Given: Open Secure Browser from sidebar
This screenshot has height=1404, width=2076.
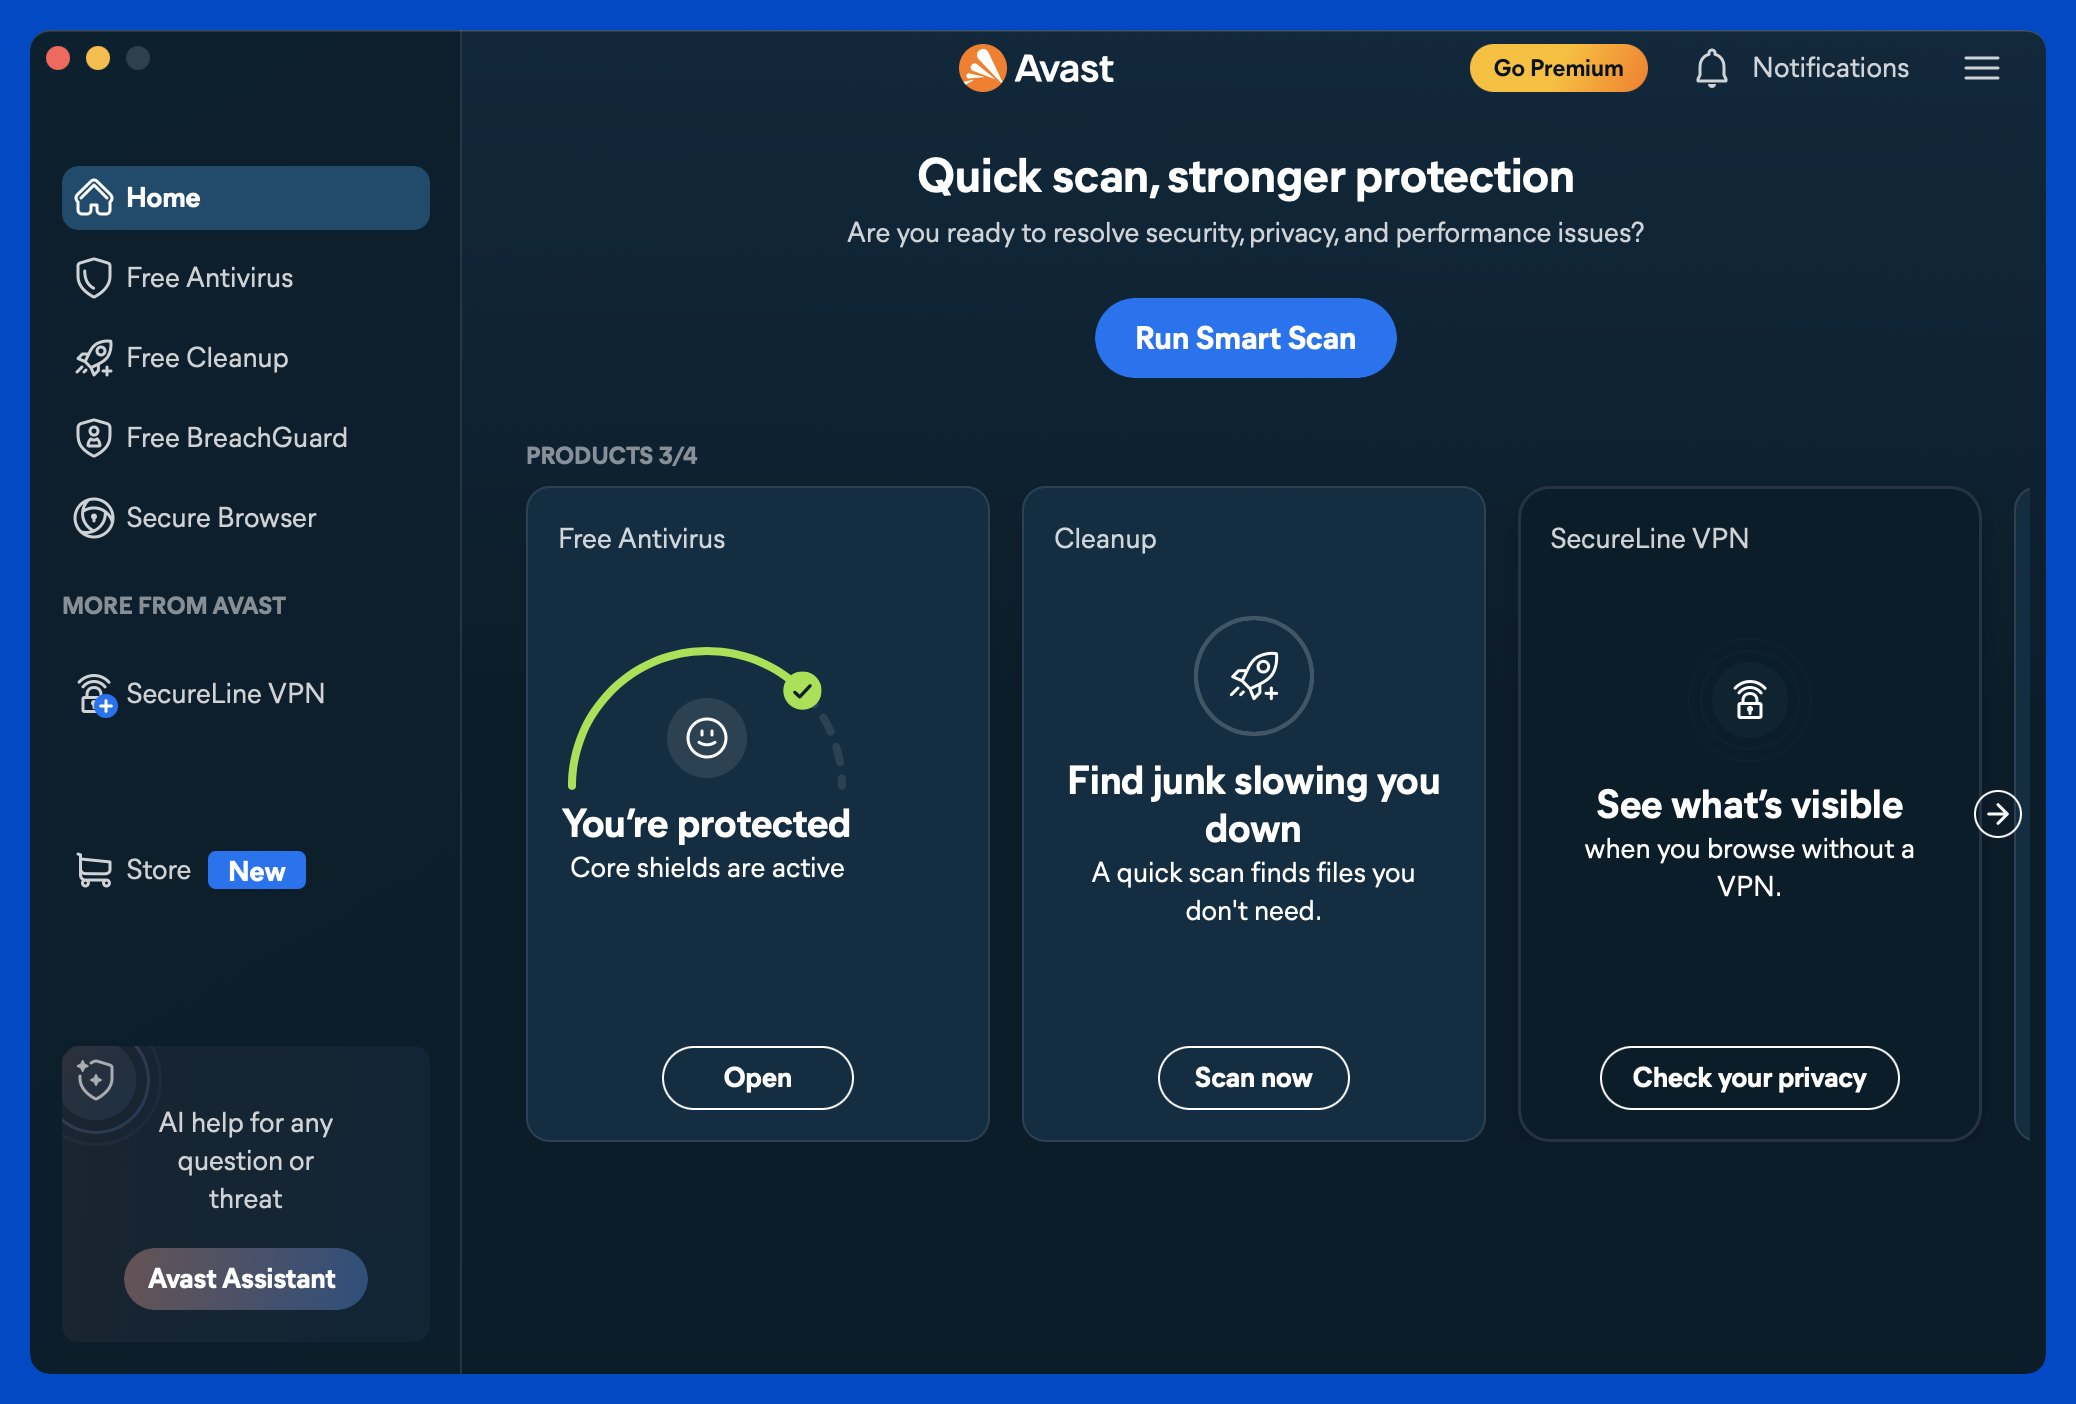Looking at the screenshot, I should click(246, 517).
